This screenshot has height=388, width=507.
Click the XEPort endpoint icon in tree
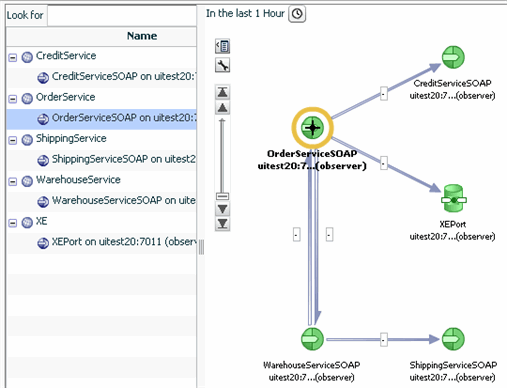43,243
